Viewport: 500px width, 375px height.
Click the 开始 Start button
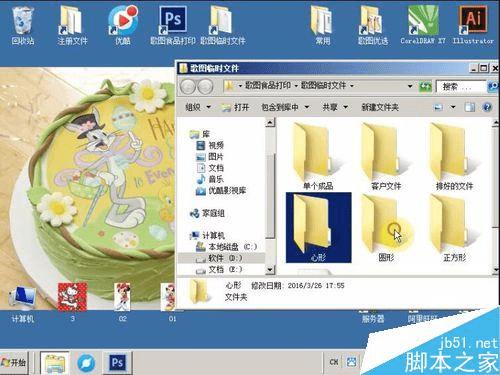pos(14,362)
